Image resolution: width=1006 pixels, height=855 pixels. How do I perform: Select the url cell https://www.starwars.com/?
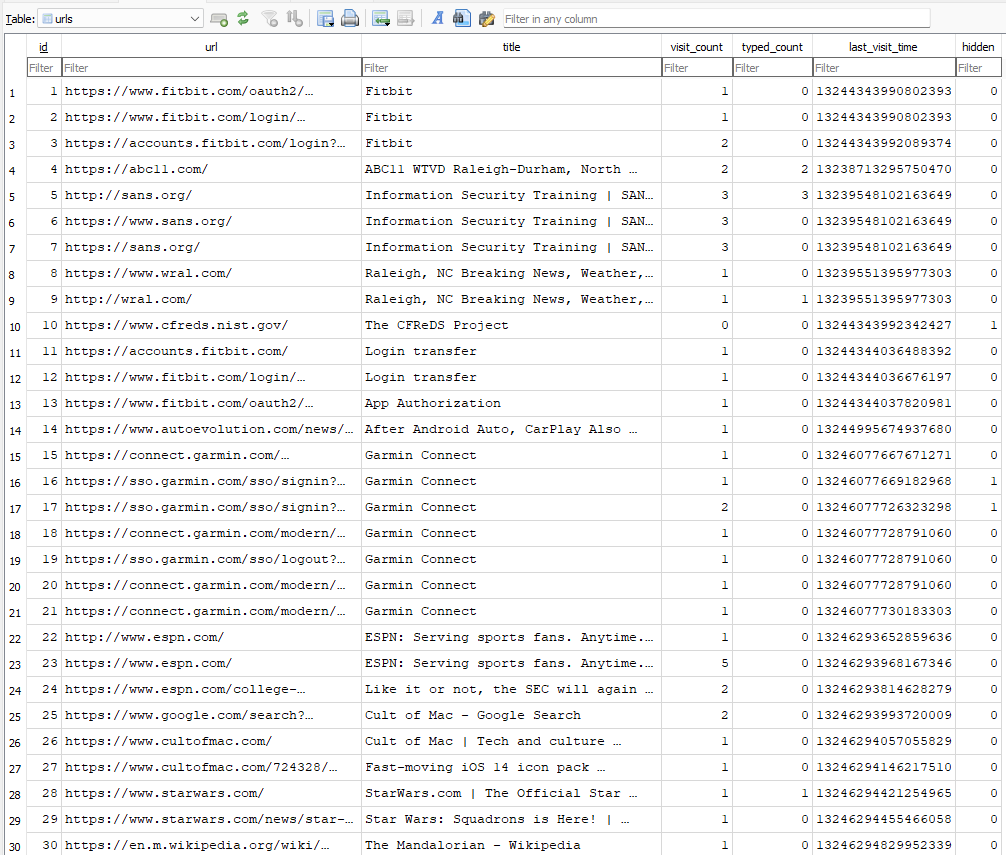click(x=212, y=793)
